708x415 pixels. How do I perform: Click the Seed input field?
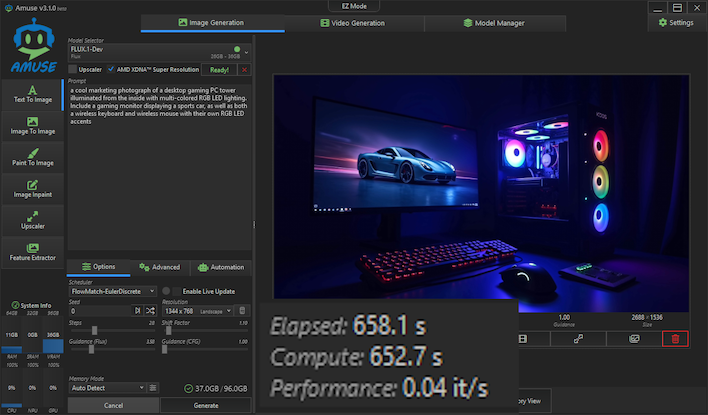pyautogui.click(x=100, y=311)
